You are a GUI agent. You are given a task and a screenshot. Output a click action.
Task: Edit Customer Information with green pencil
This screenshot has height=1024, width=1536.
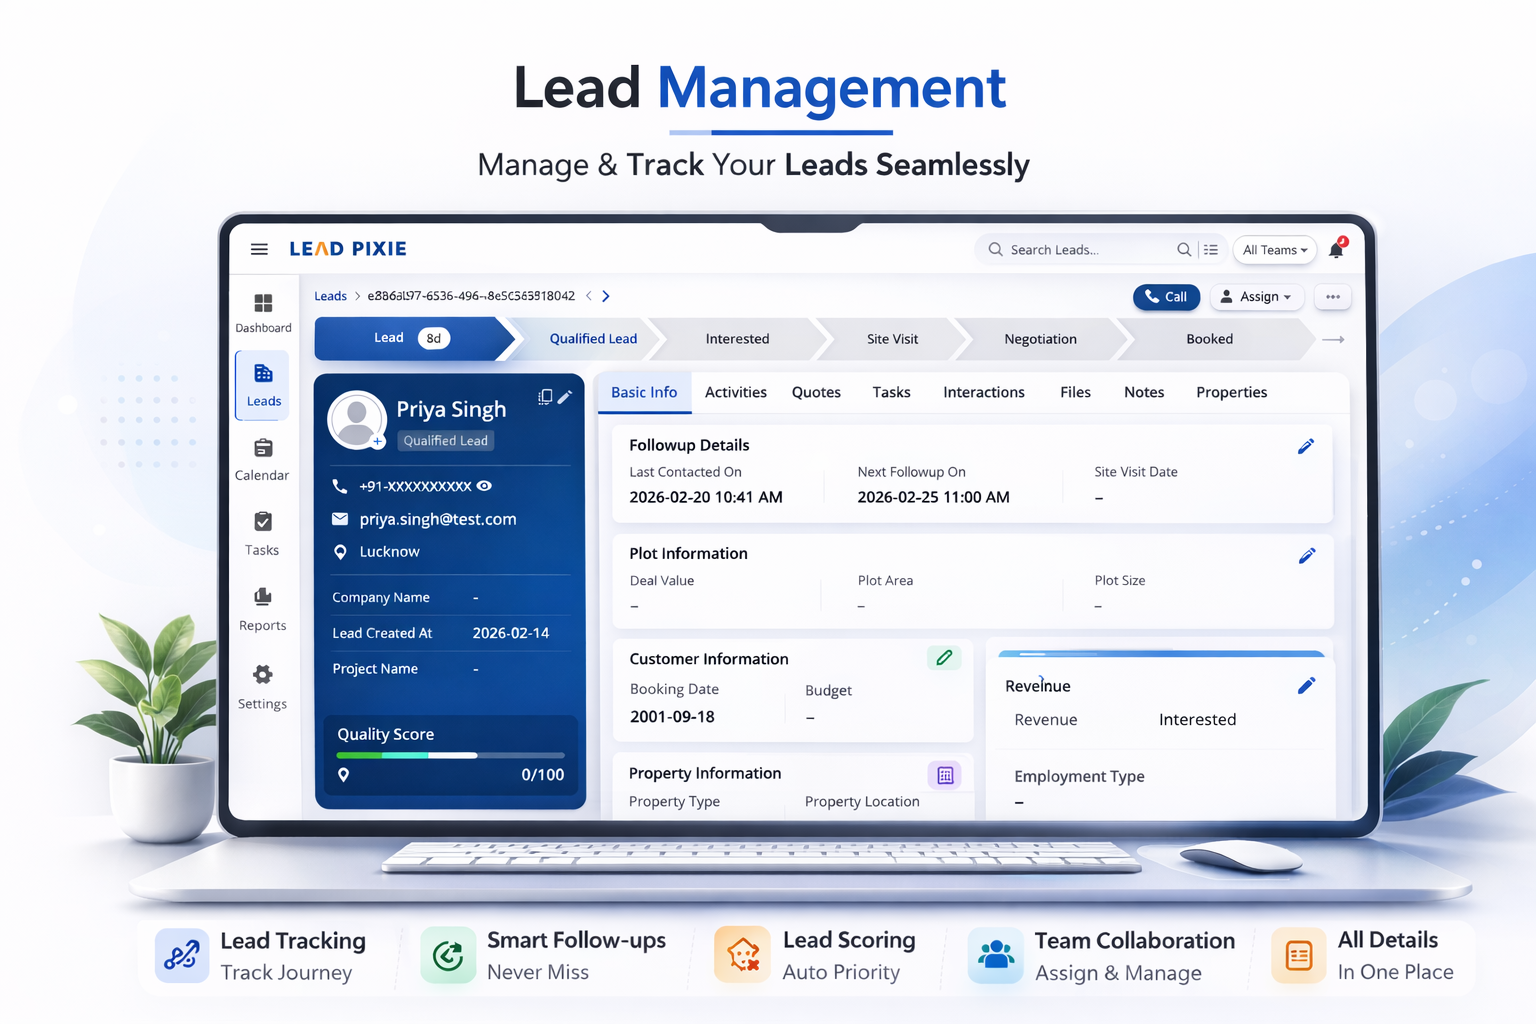[x=944, y=658]
